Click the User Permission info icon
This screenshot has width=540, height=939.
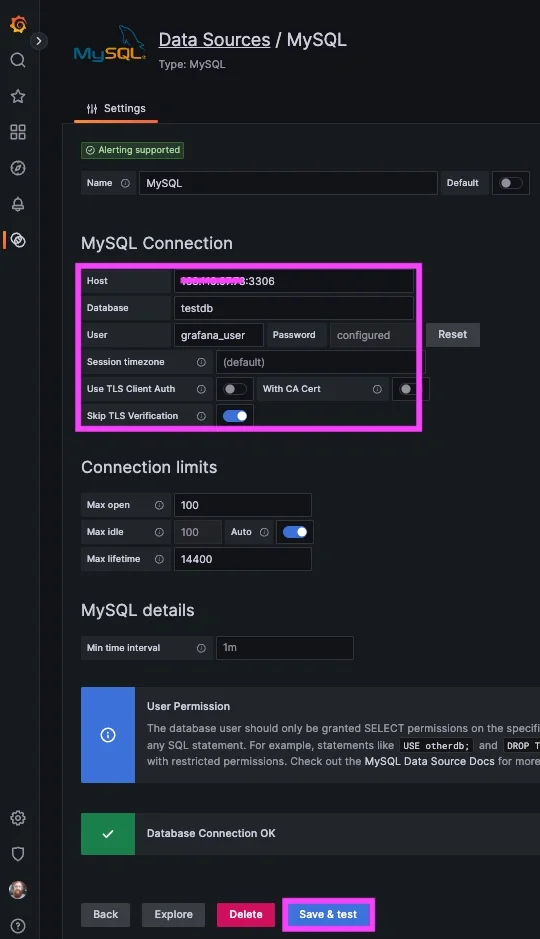pyautogui.click(x=108, y=735)
